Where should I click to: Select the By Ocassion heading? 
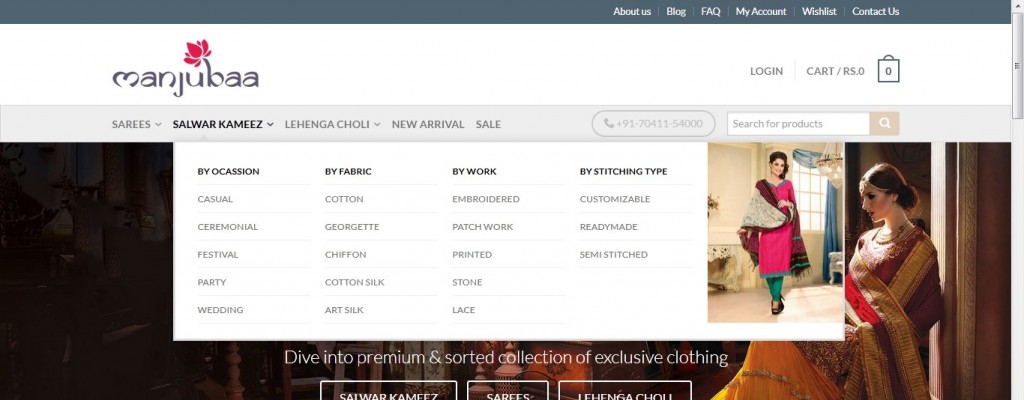228,171
